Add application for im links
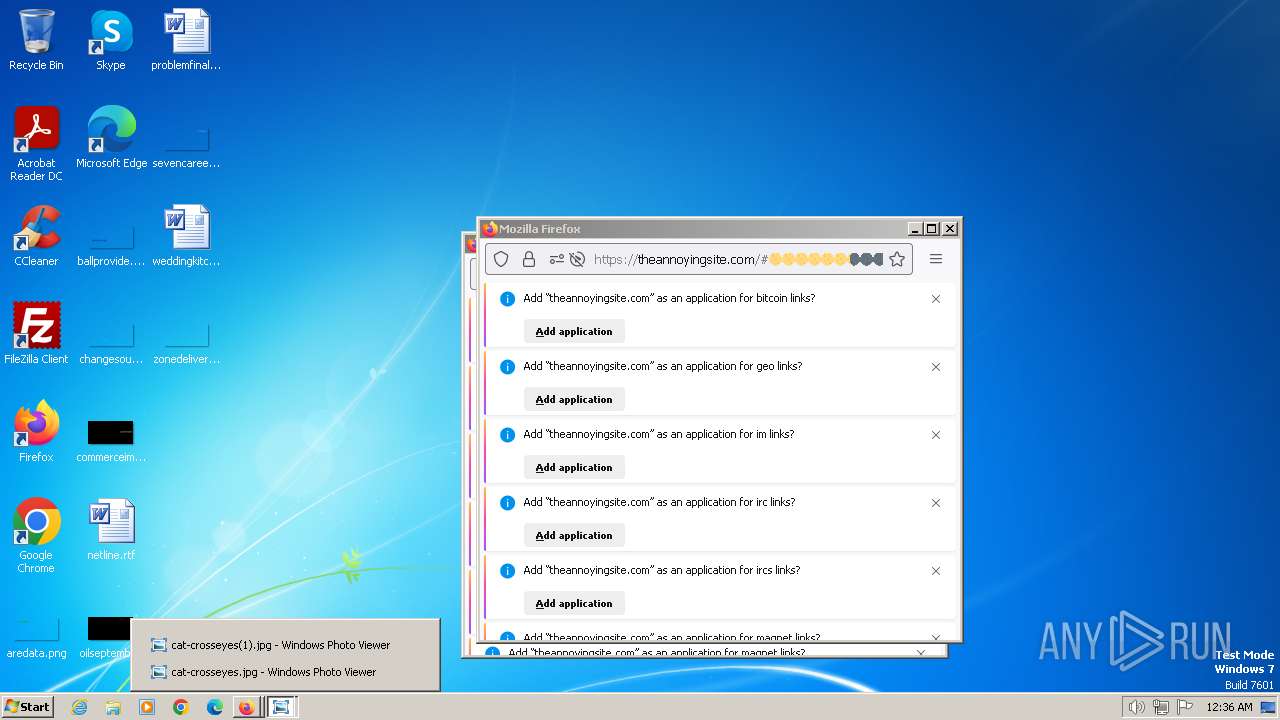Screen dimensions: 1280x720 (574, 467)
